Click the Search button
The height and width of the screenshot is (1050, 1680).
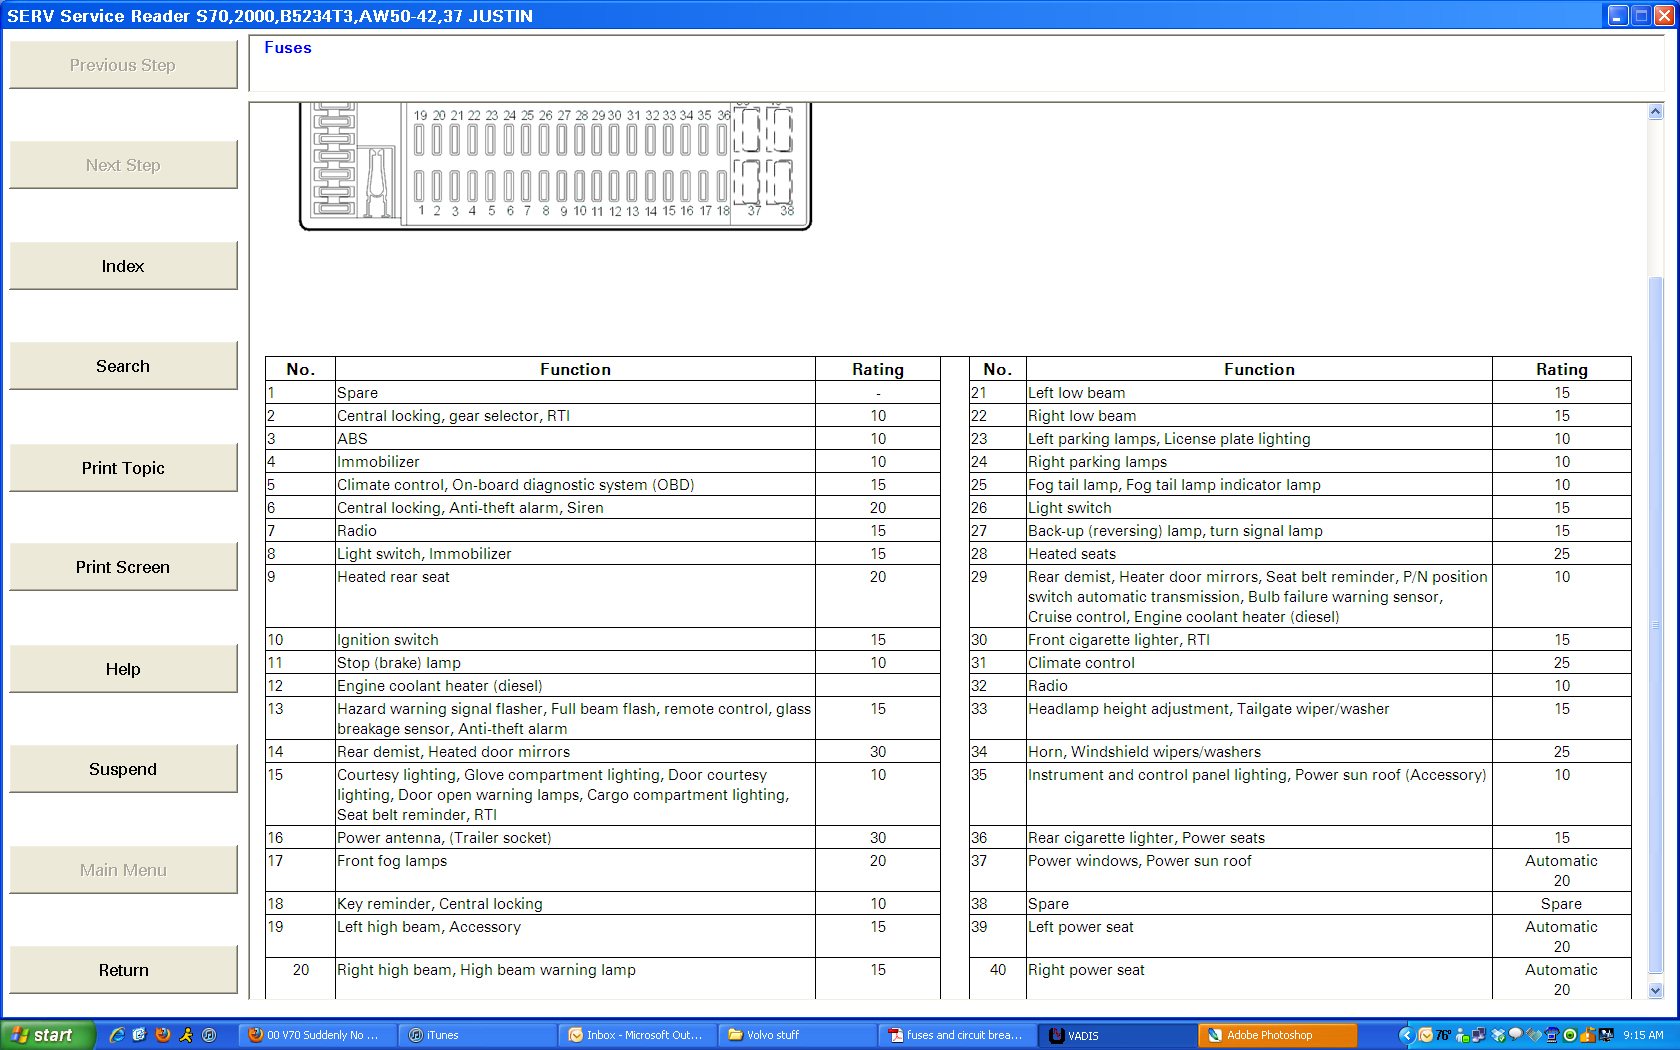(123, 366)
